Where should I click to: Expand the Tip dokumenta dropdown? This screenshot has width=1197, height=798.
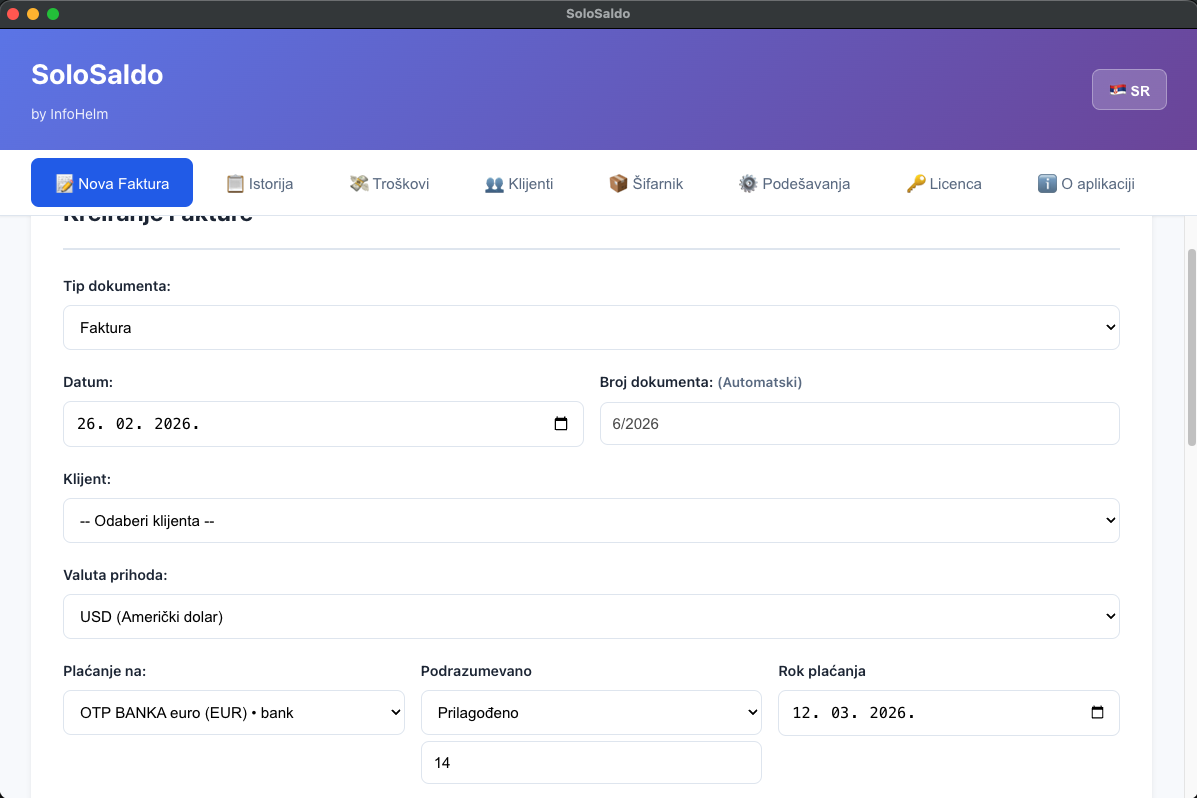click(591, 328)
